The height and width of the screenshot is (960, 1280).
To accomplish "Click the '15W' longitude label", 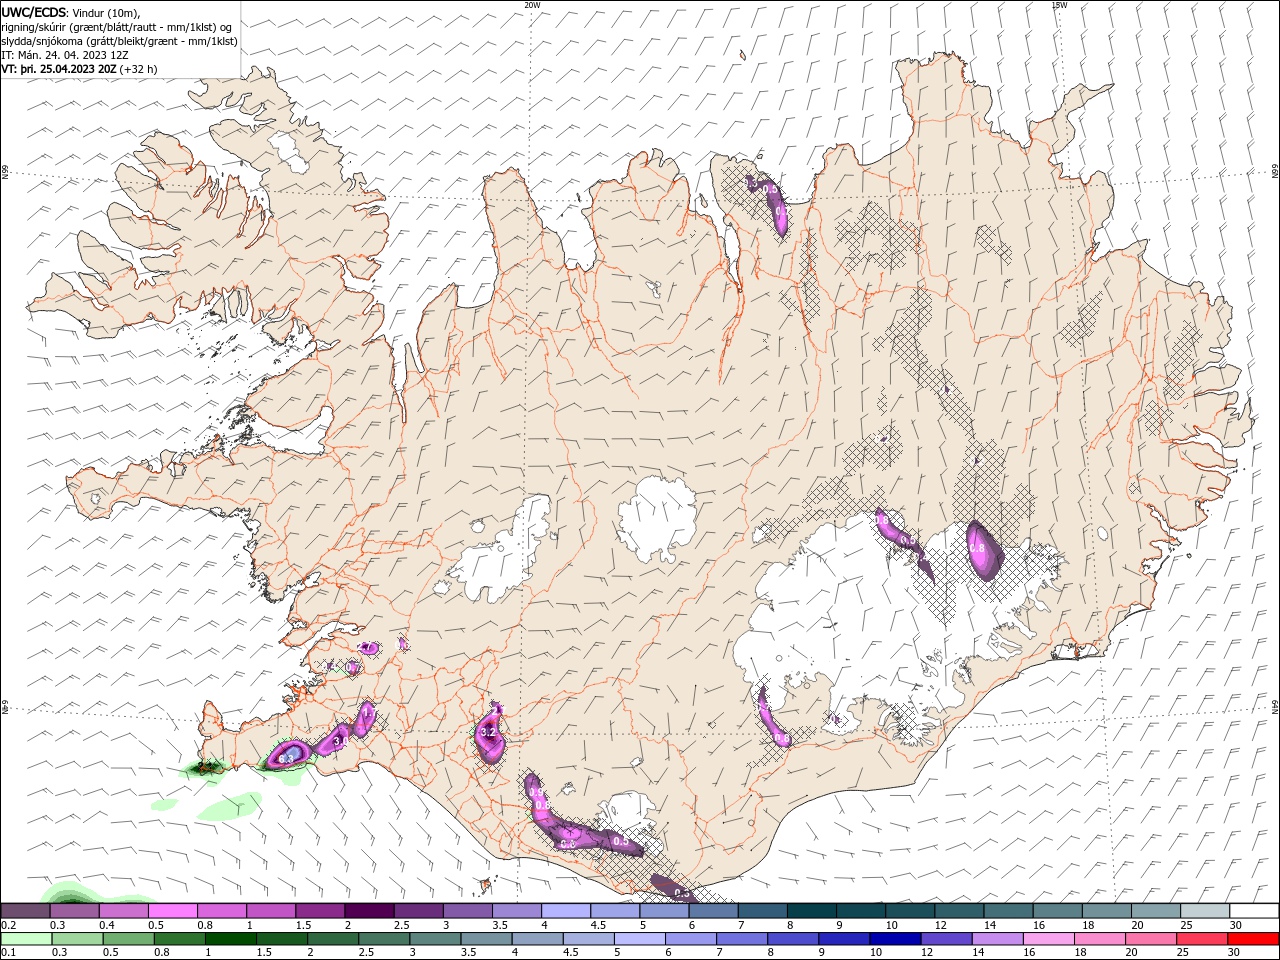I will pyautogui.click(x=1059, y=5).
